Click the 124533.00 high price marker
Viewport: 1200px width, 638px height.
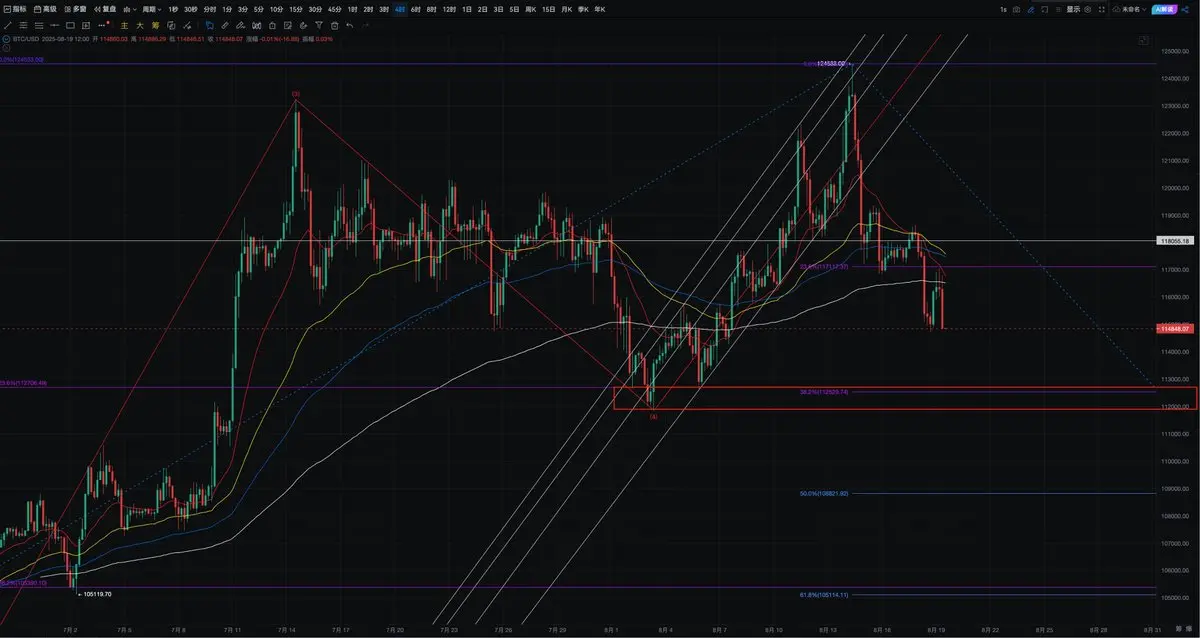[x=832, y=63]
